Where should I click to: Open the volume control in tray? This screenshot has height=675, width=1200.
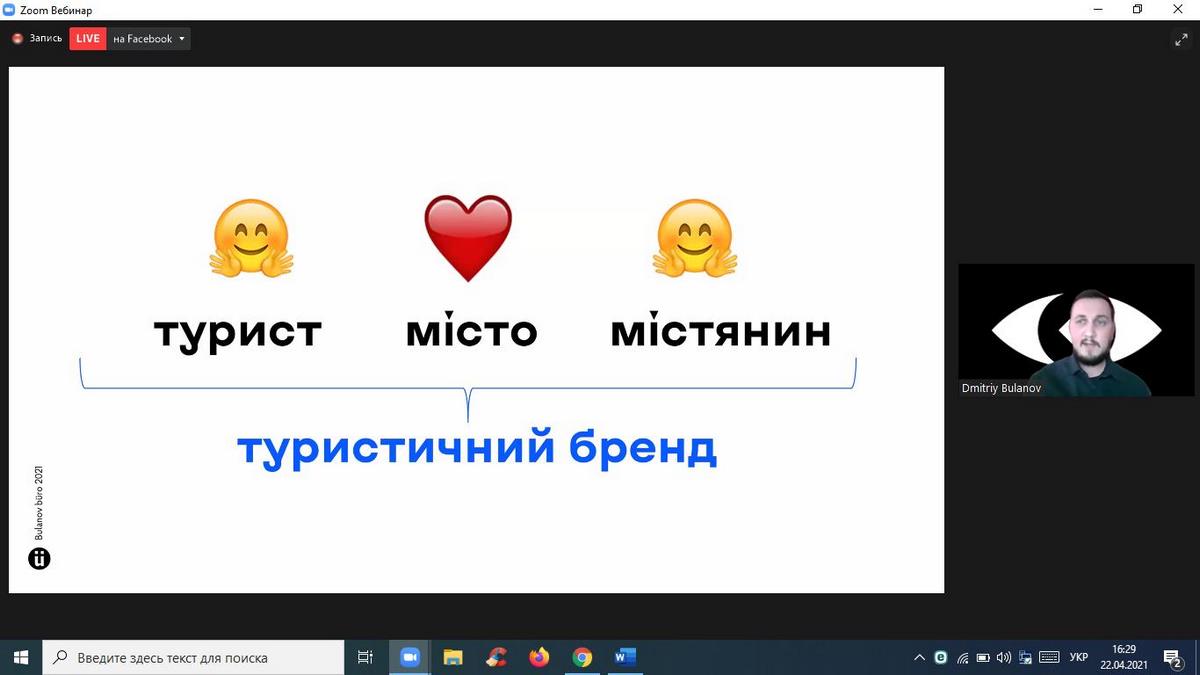pos(1004,657)
